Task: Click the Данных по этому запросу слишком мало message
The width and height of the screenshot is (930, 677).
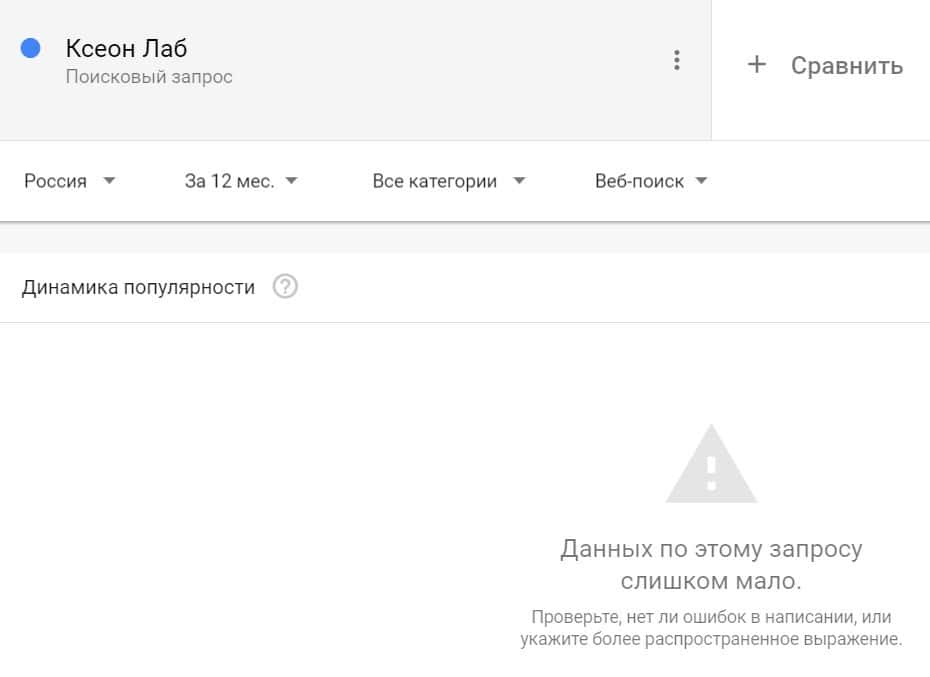Action: tap(711, 564)
